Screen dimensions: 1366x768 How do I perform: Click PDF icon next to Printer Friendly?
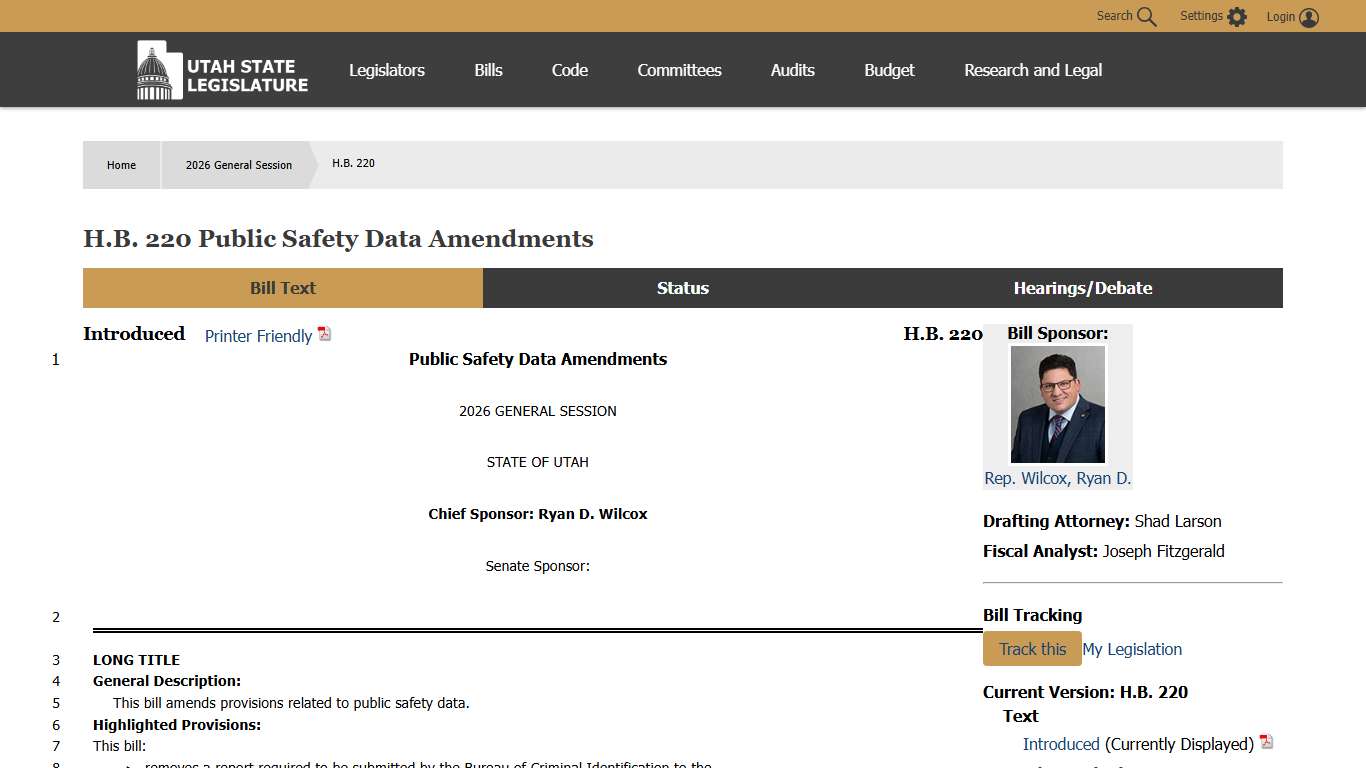(x=324, y=334)
